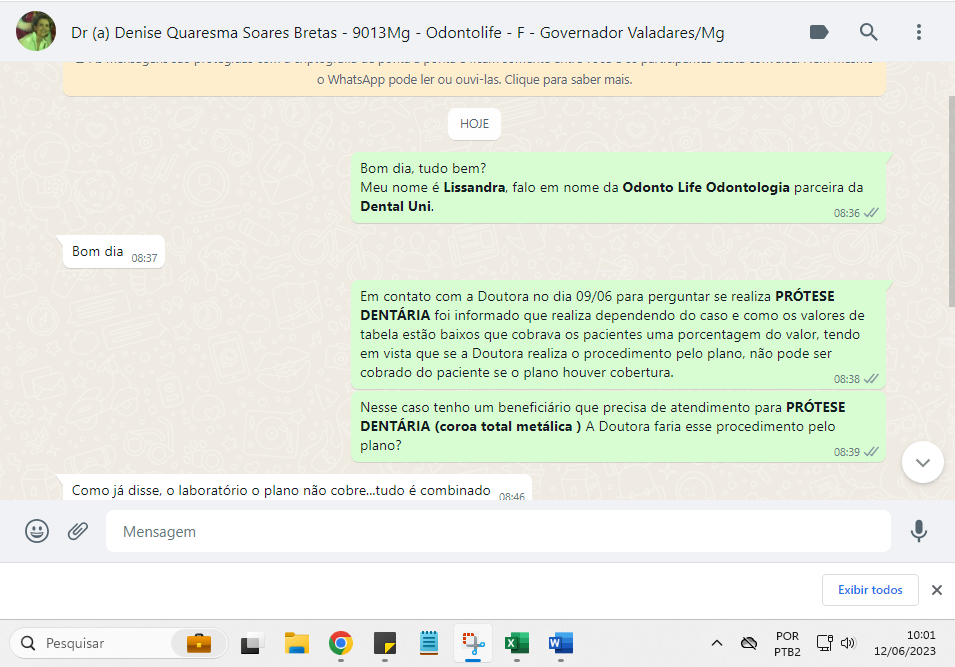Attach a file with the paperclip icon
Screen dimensions: 955x667
pos(77,531)
